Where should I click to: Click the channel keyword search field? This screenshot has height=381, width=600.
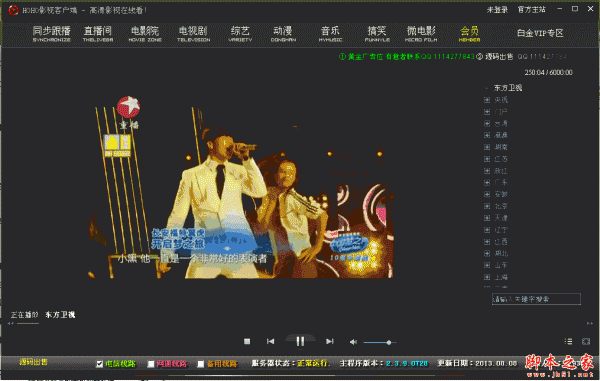pyautogui.click(x=536, y=299)
